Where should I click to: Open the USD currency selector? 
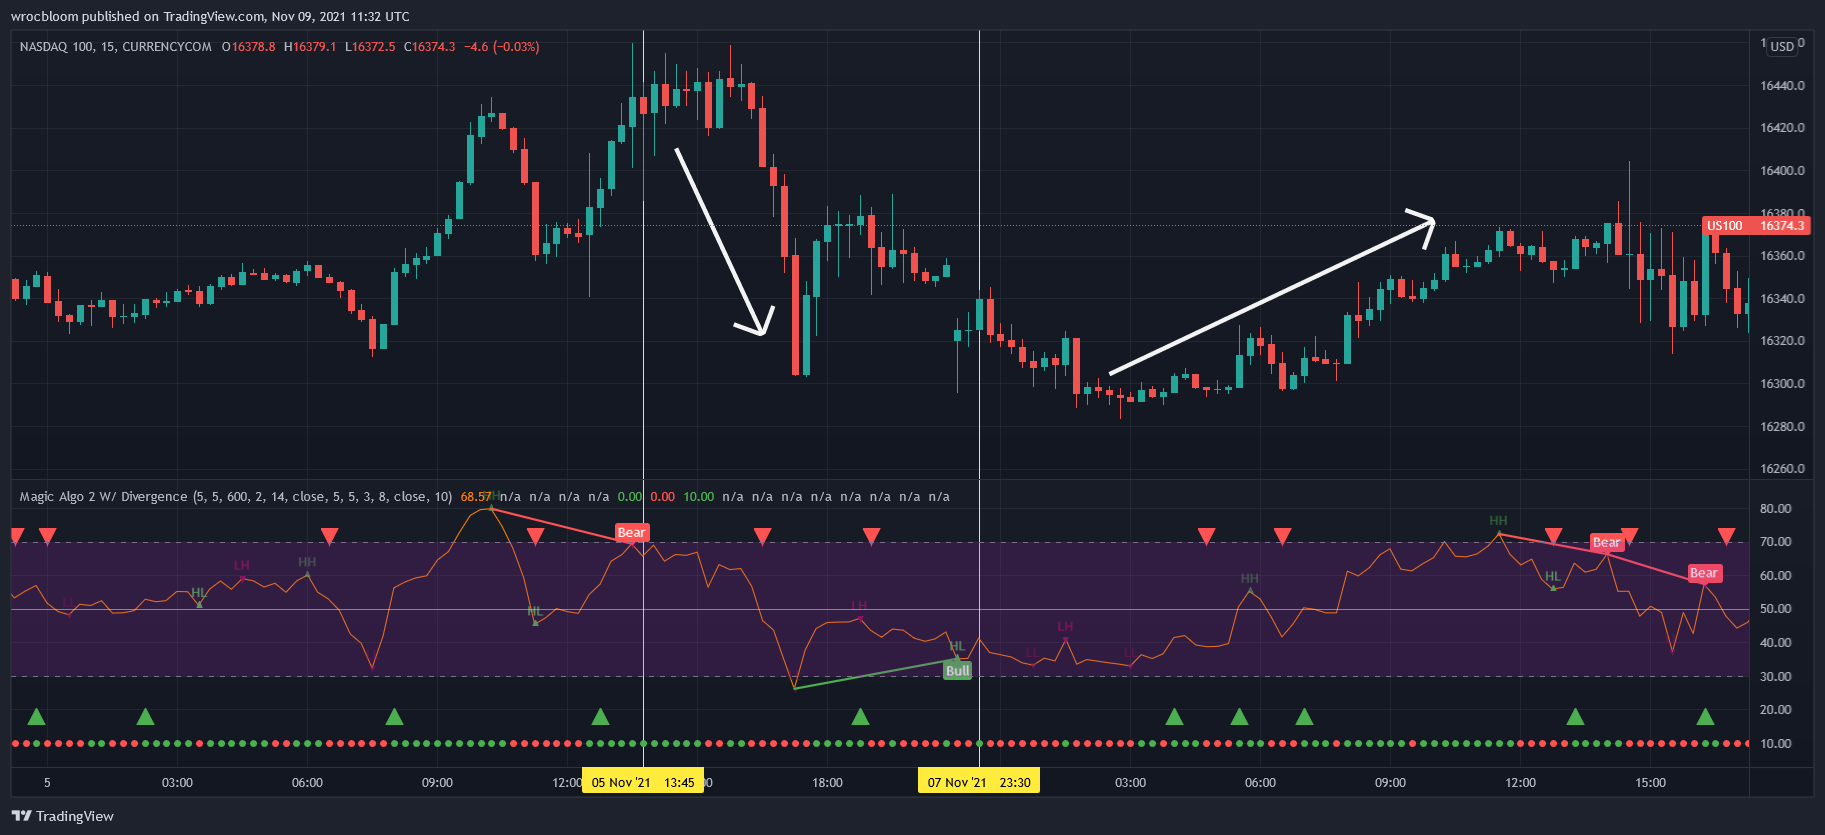[x=1782, y=46]
